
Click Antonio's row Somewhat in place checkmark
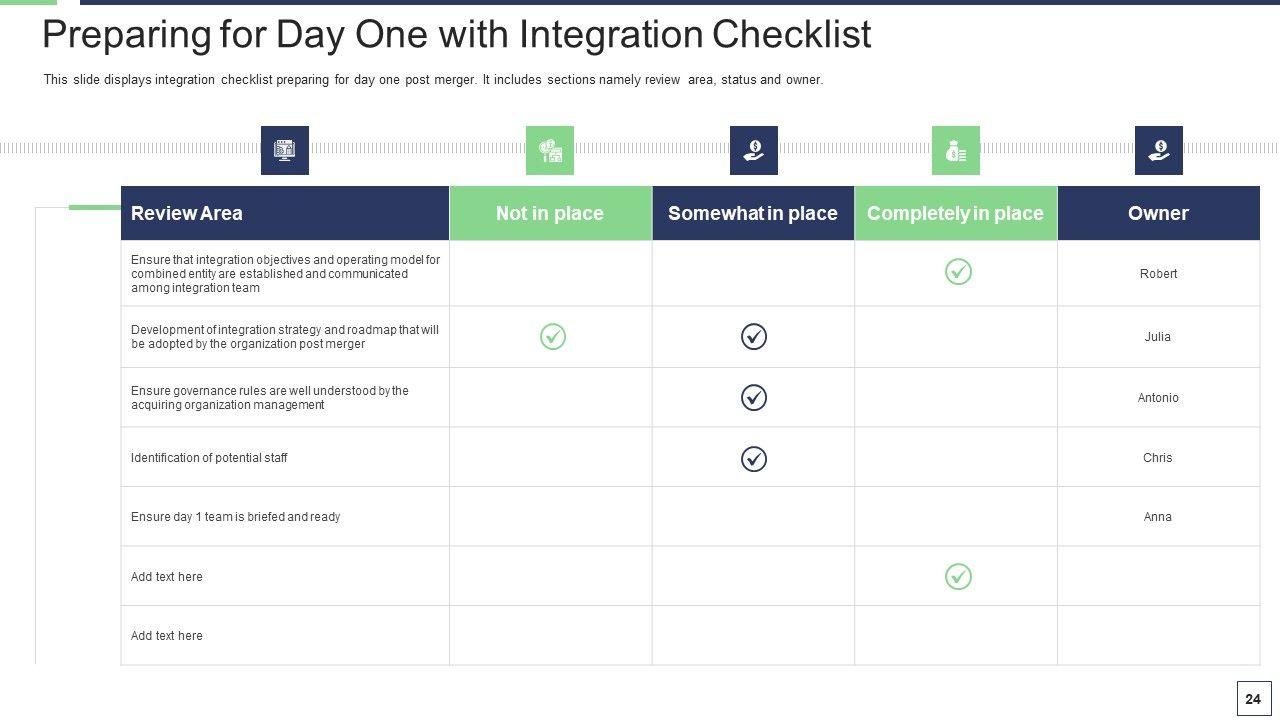click(x=754, y=398)
